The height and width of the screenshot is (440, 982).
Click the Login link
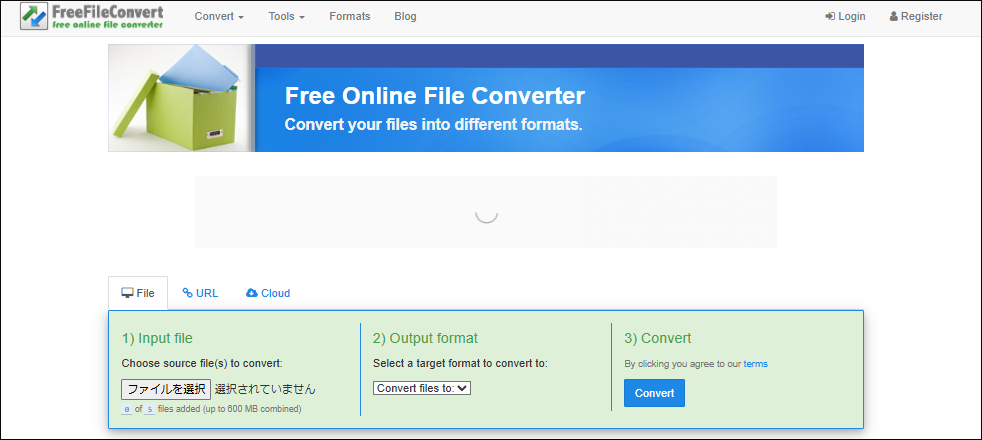point(845,16)
